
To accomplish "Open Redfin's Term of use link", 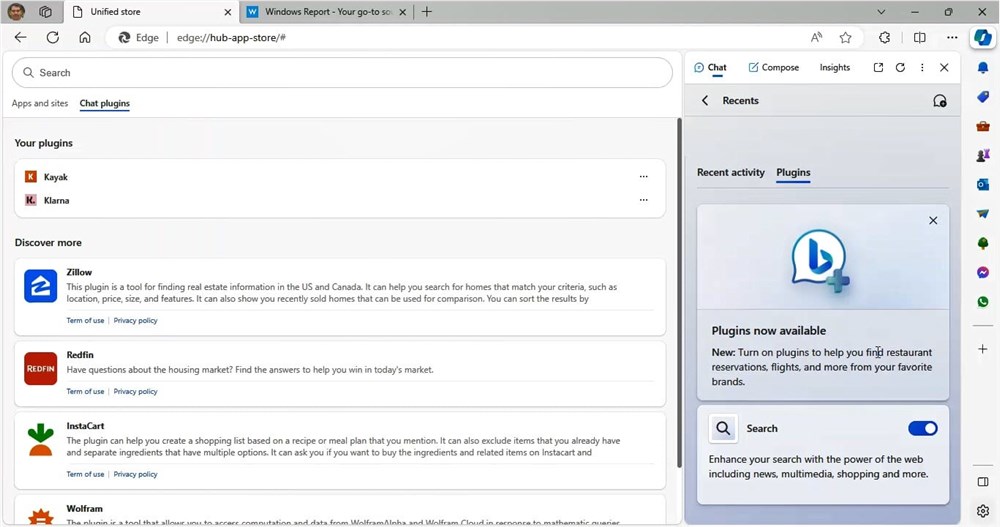I will tap(85, 392).
